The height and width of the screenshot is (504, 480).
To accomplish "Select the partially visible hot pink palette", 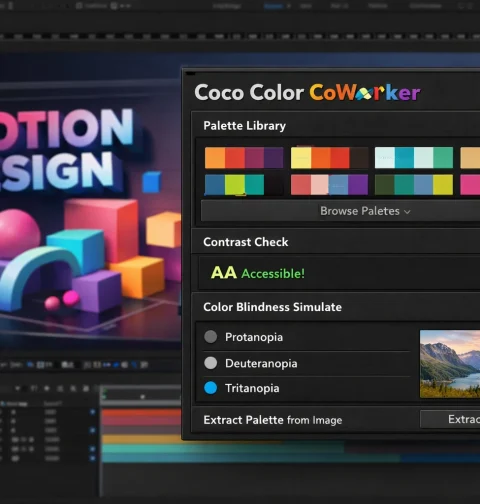I will tap(470, 185).
